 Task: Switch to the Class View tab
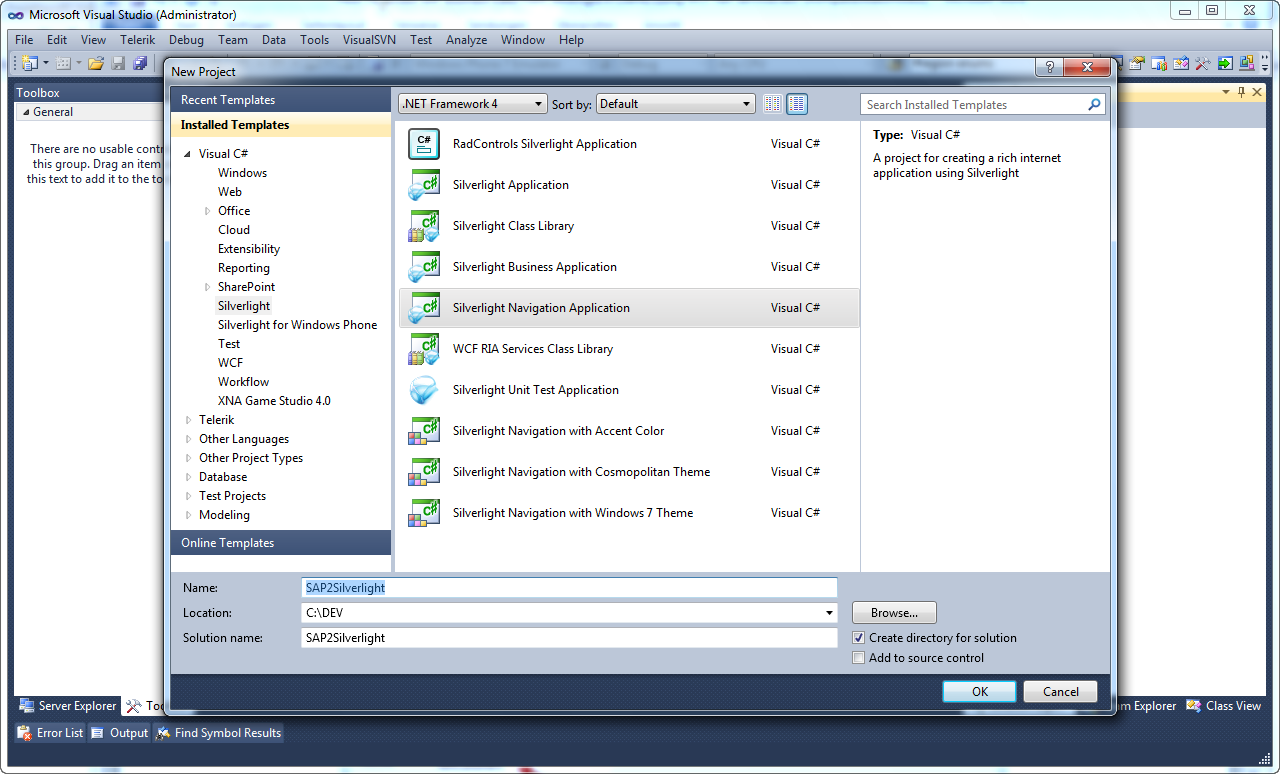click(1224, 706)
